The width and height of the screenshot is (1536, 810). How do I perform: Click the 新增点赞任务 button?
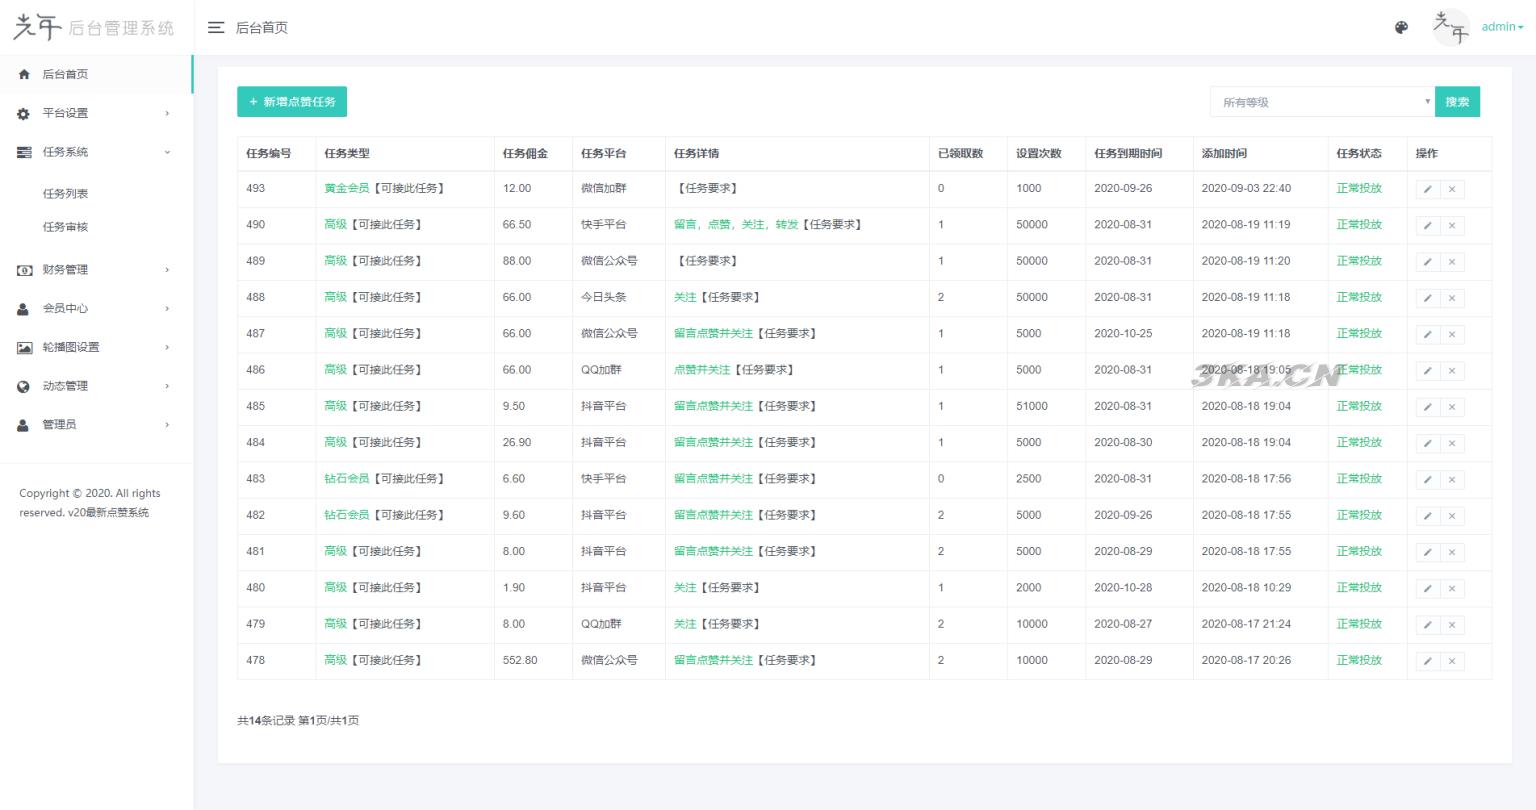[292, 102]
